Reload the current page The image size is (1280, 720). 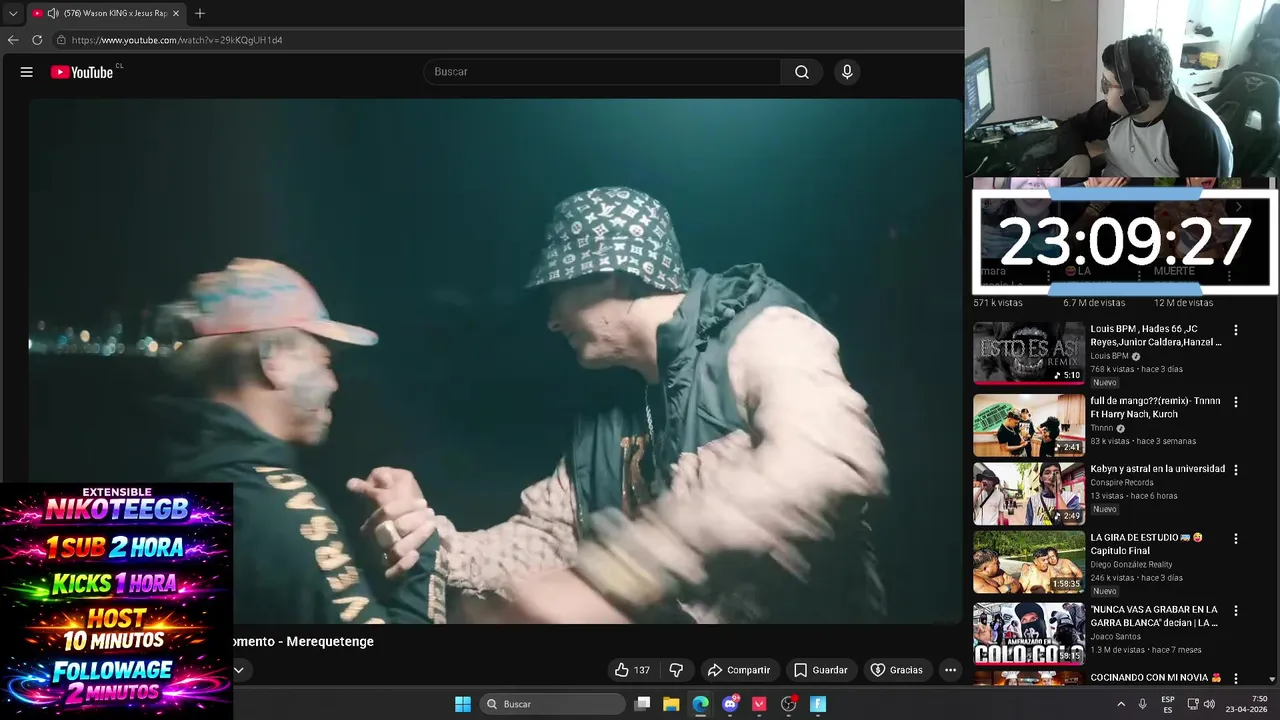37,40
